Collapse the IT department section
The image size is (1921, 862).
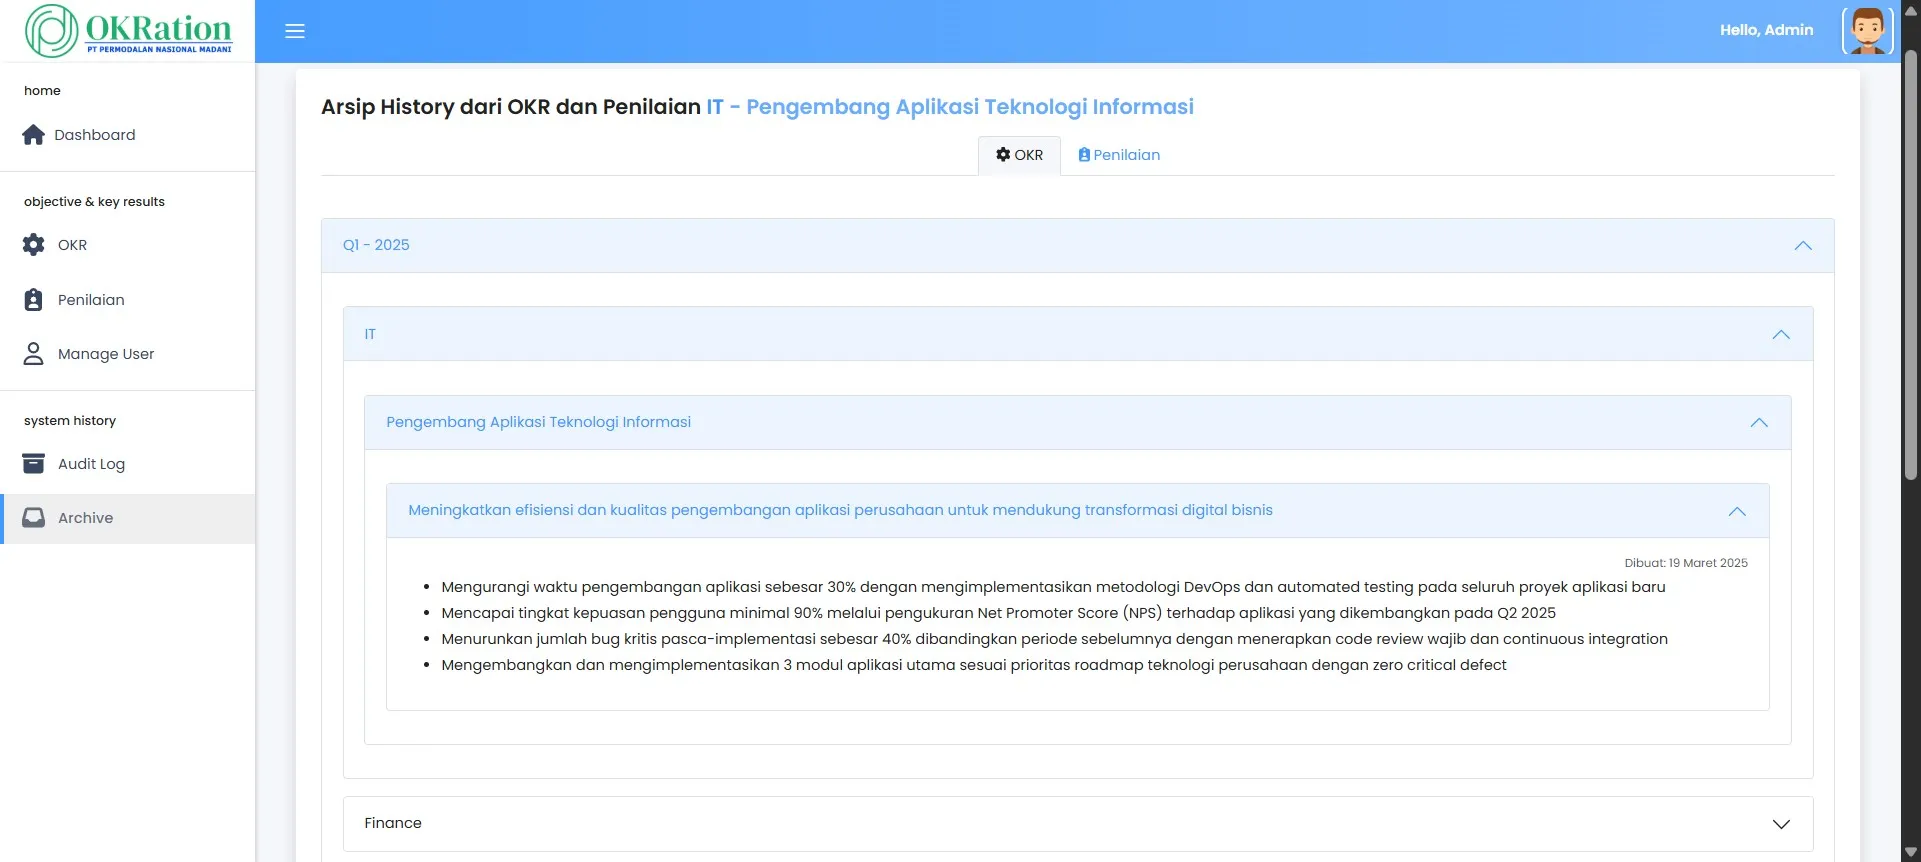click(x=1078, y=334)
